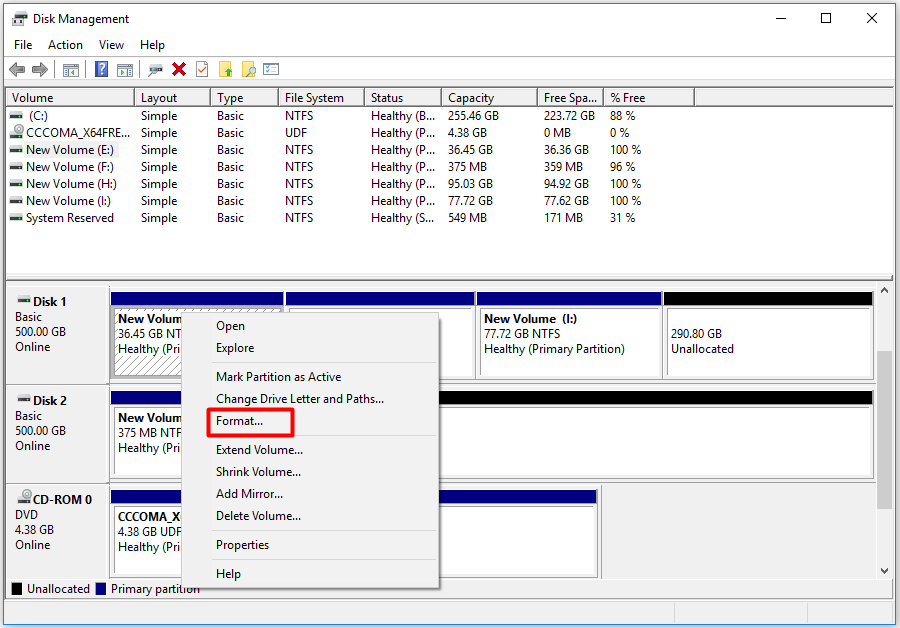Click the drive icon beside (C:) volume
Screen dimensions: 900x628
click(x=17, y=116)
